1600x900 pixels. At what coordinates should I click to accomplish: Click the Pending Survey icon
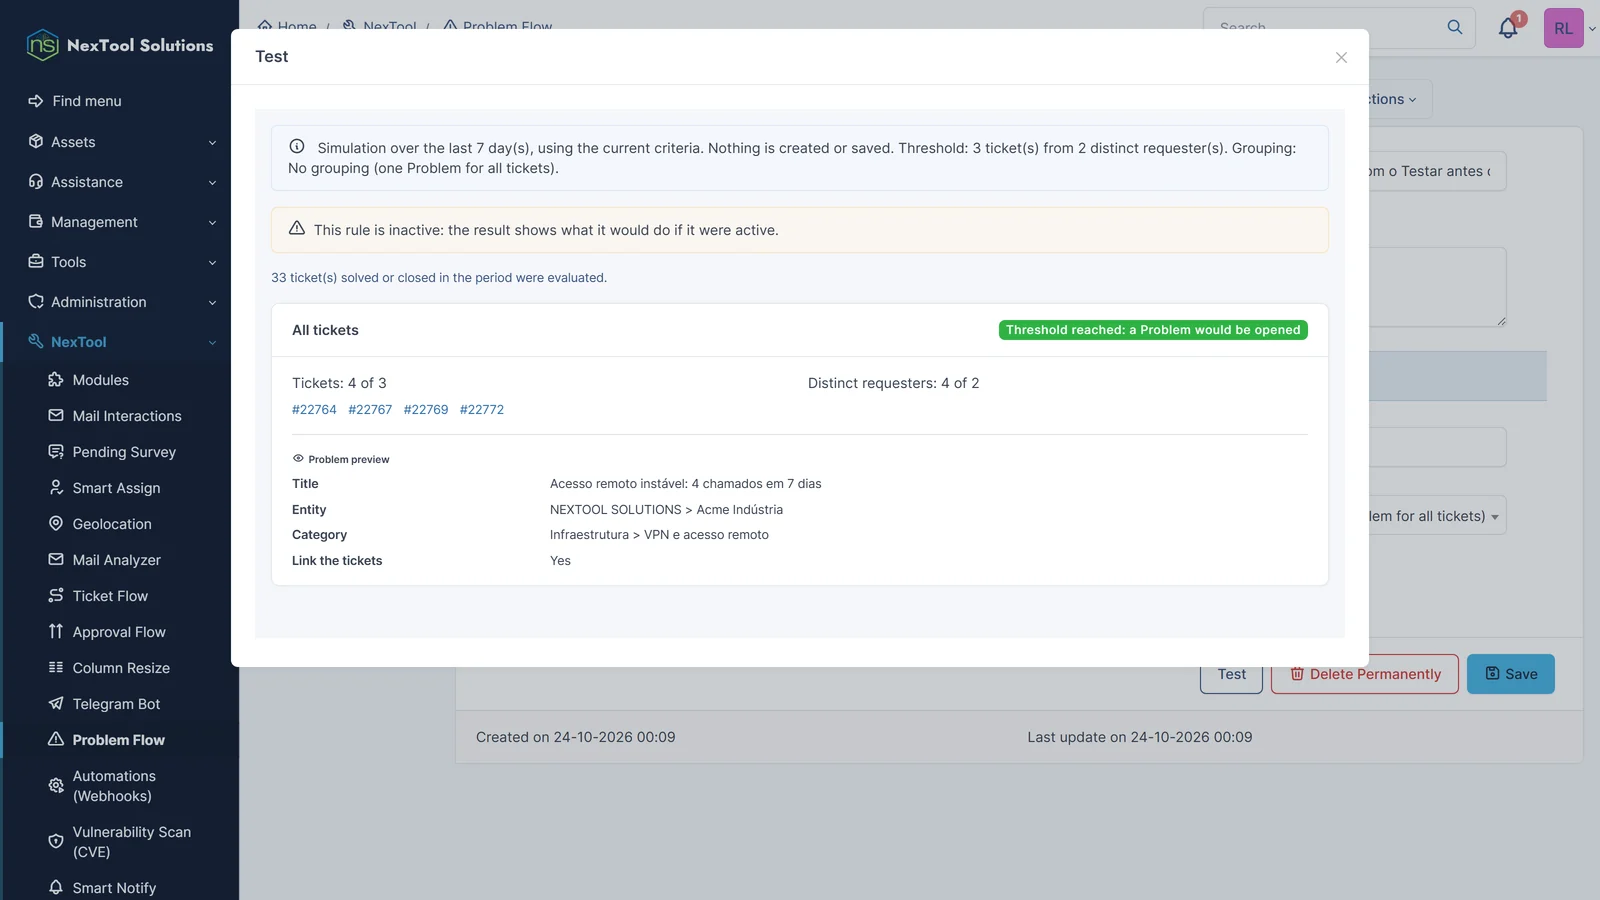[56, 452]
